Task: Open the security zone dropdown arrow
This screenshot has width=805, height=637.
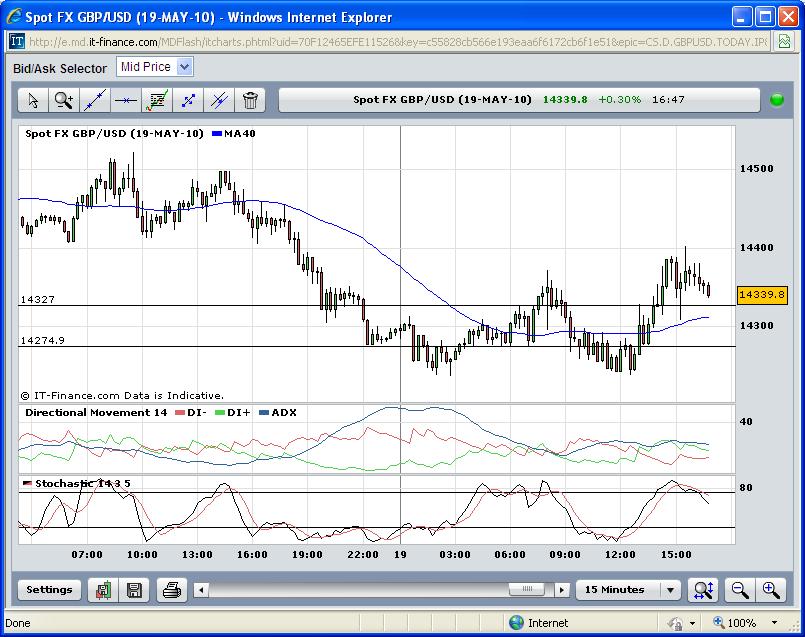Action: pyautogui.click(x=692, y=623)
